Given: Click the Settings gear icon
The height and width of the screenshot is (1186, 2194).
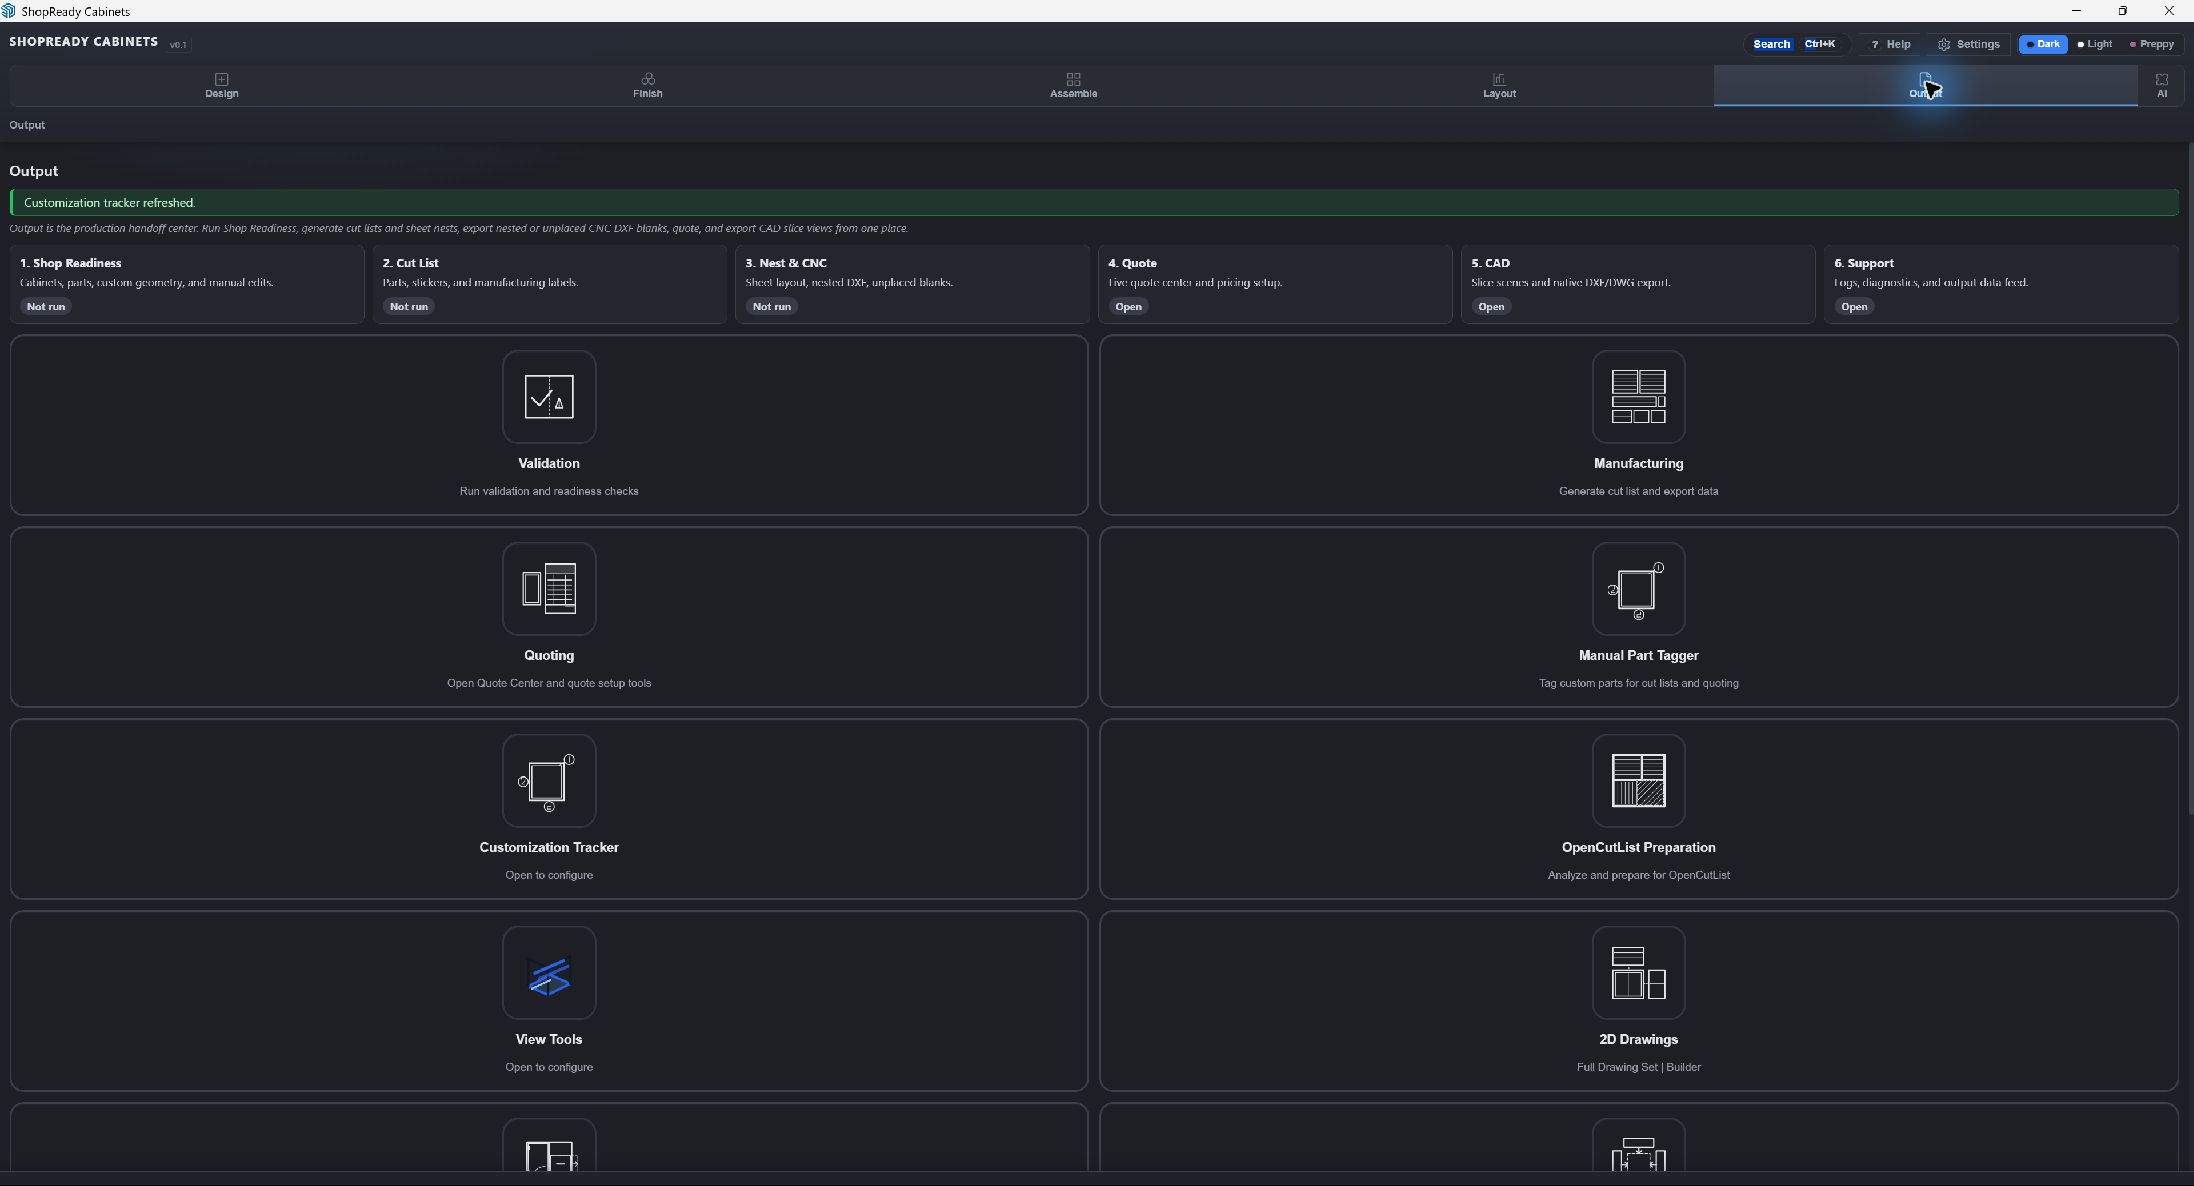Looking at the screenshot, I should [x=1944, y=44].
